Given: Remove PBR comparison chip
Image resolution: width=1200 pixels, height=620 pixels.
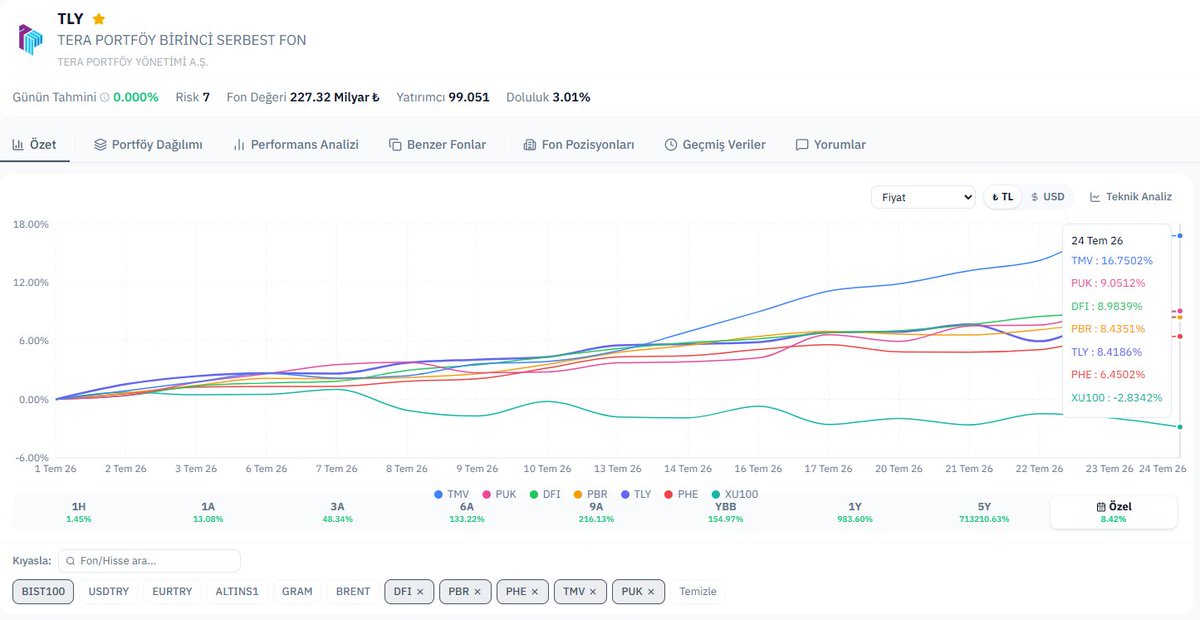Looking at the screenshot, I should coord(477,592).
